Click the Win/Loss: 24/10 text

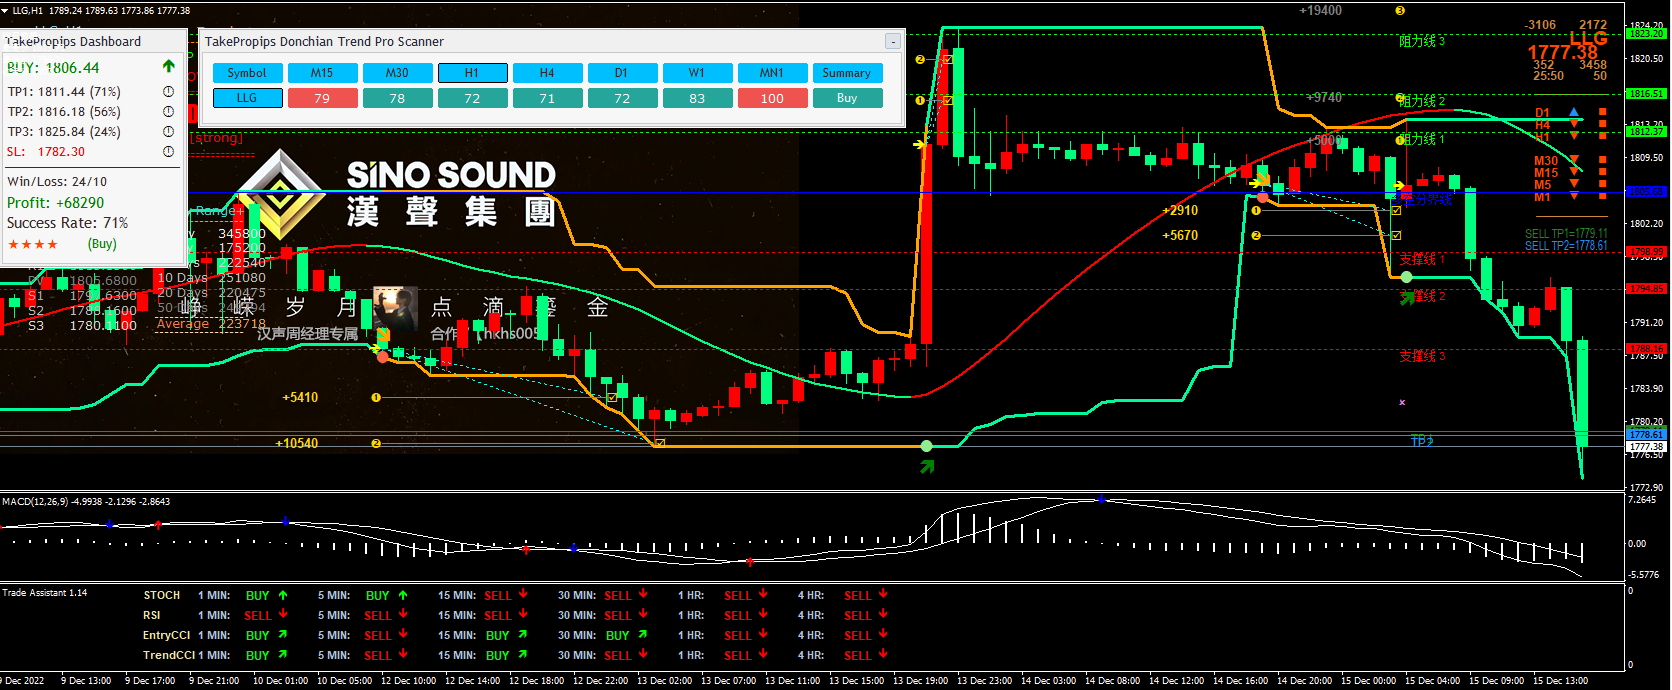57,182
